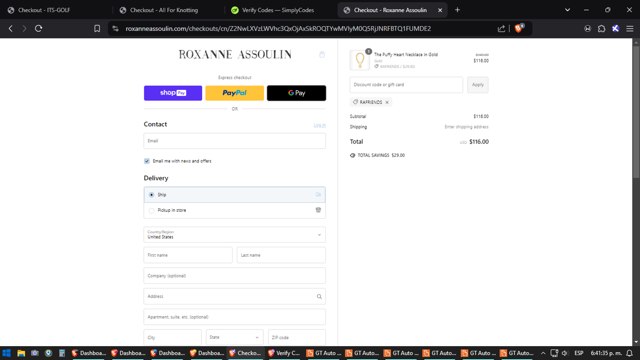Click the Address field
Image resolution: width=640 pixels, height=360 pixels.
click(235, 296)
